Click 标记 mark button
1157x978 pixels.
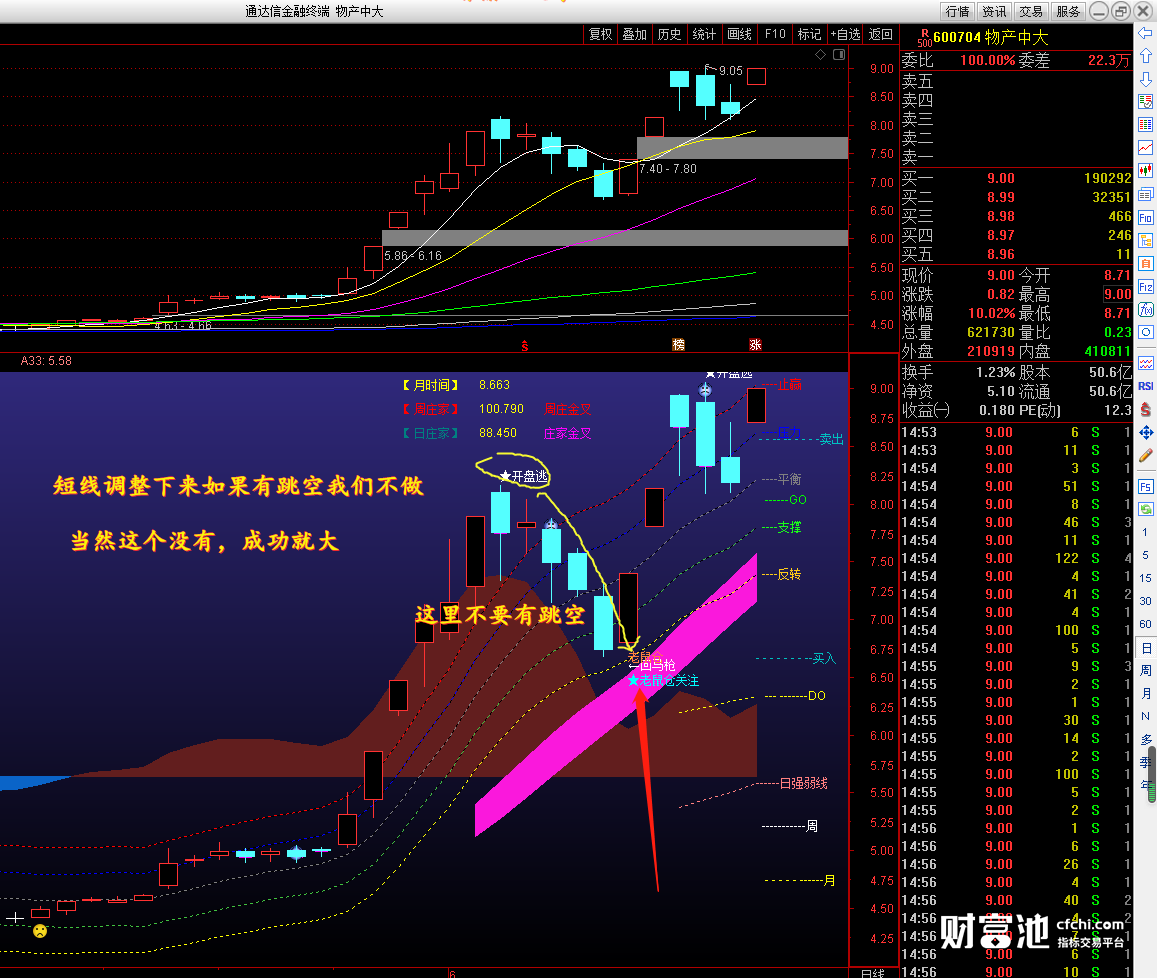coord(809,34)
